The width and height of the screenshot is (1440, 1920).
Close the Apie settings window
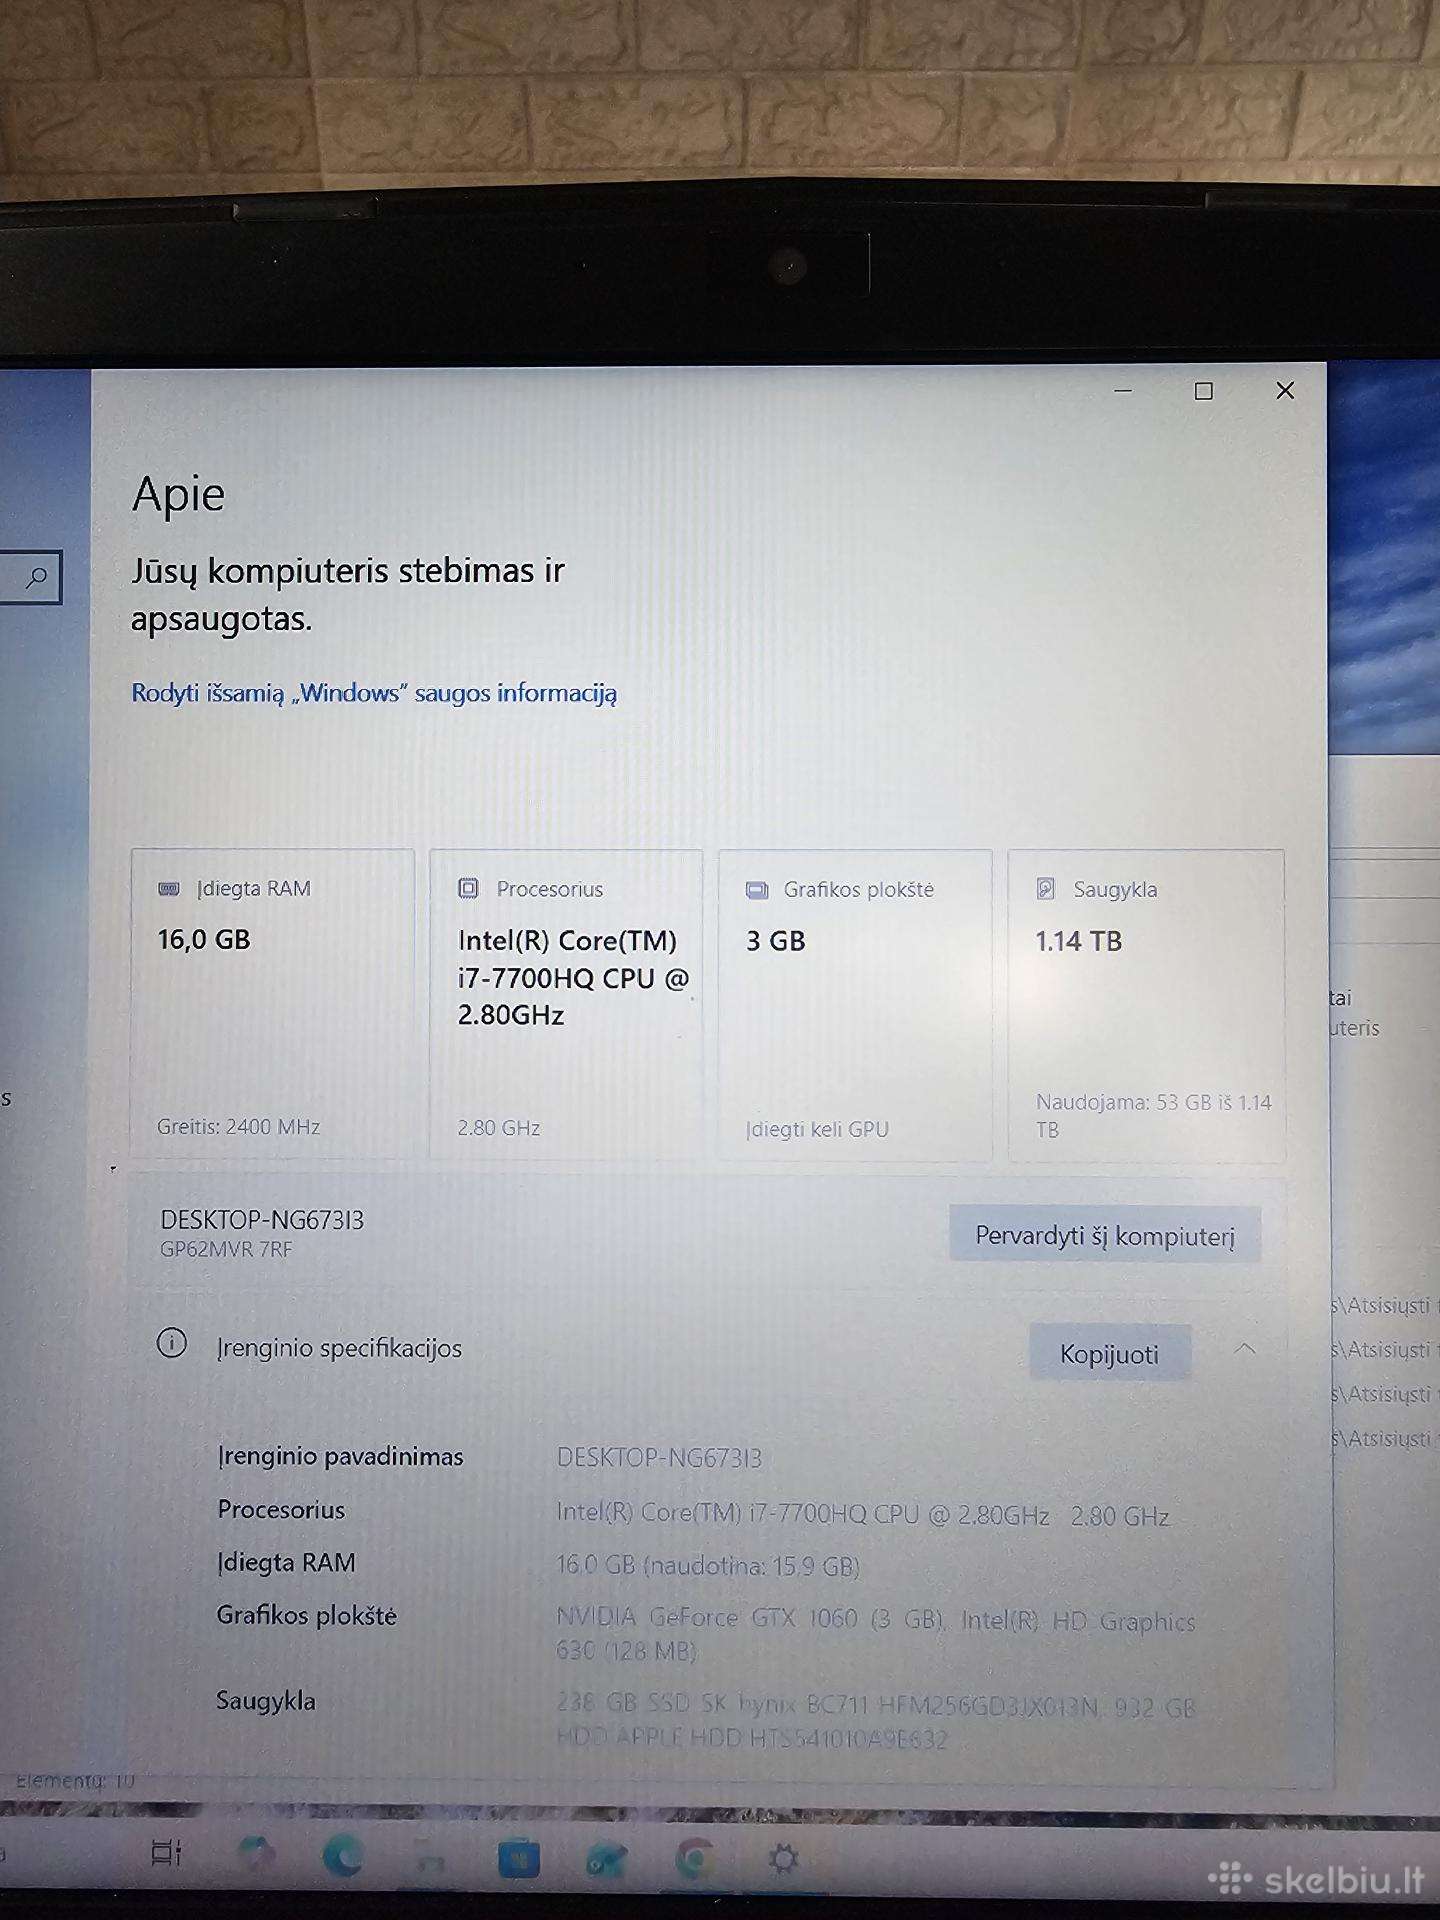click(x=1285, y=391)
